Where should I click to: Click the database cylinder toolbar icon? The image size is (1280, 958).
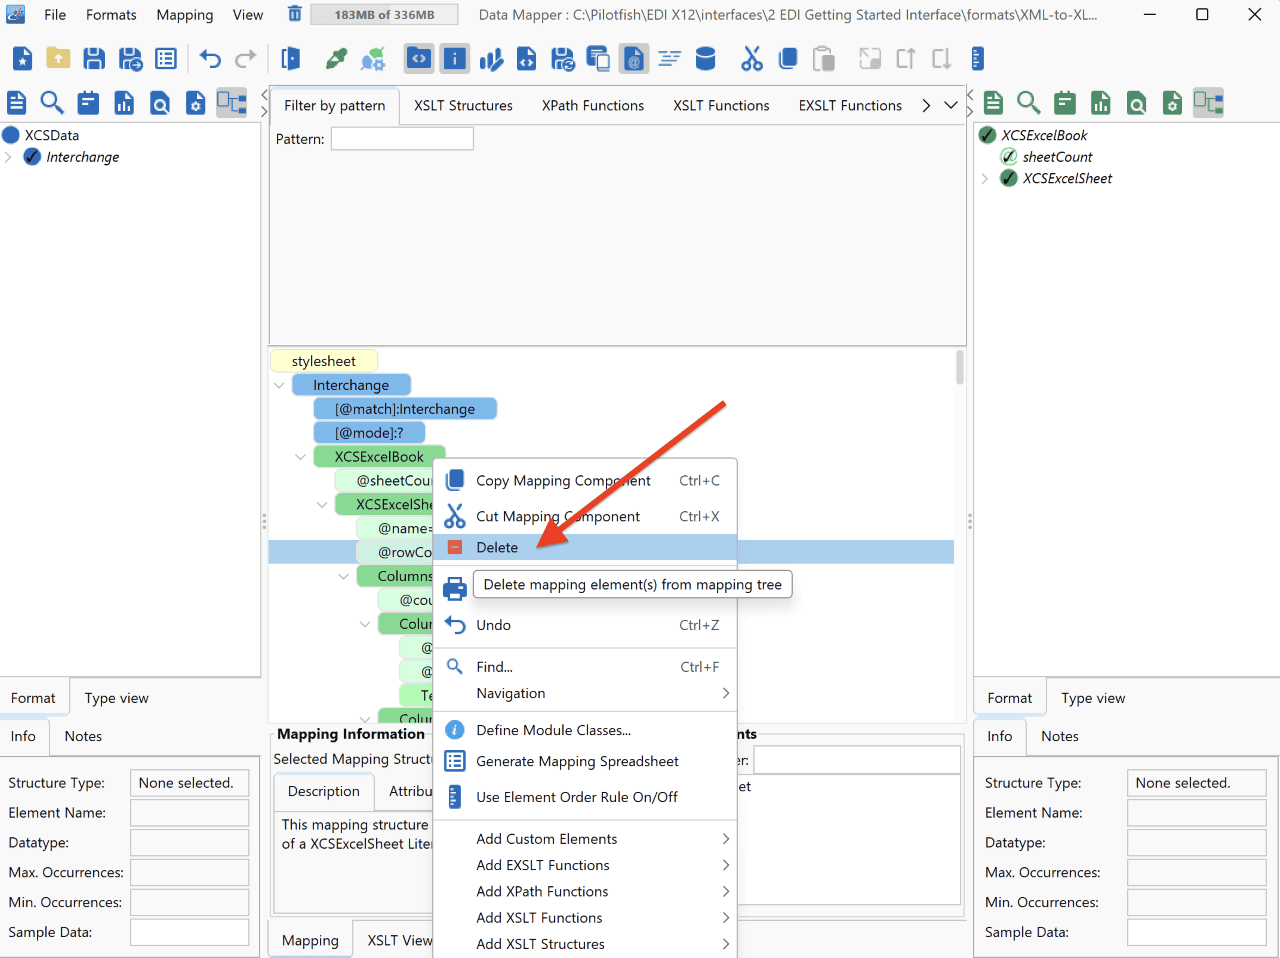pos(705,59)
